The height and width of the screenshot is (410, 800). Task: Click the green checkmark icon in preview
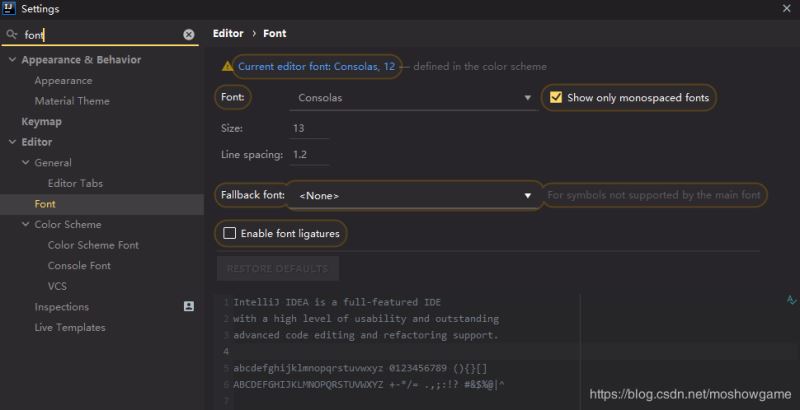point(792,300)
